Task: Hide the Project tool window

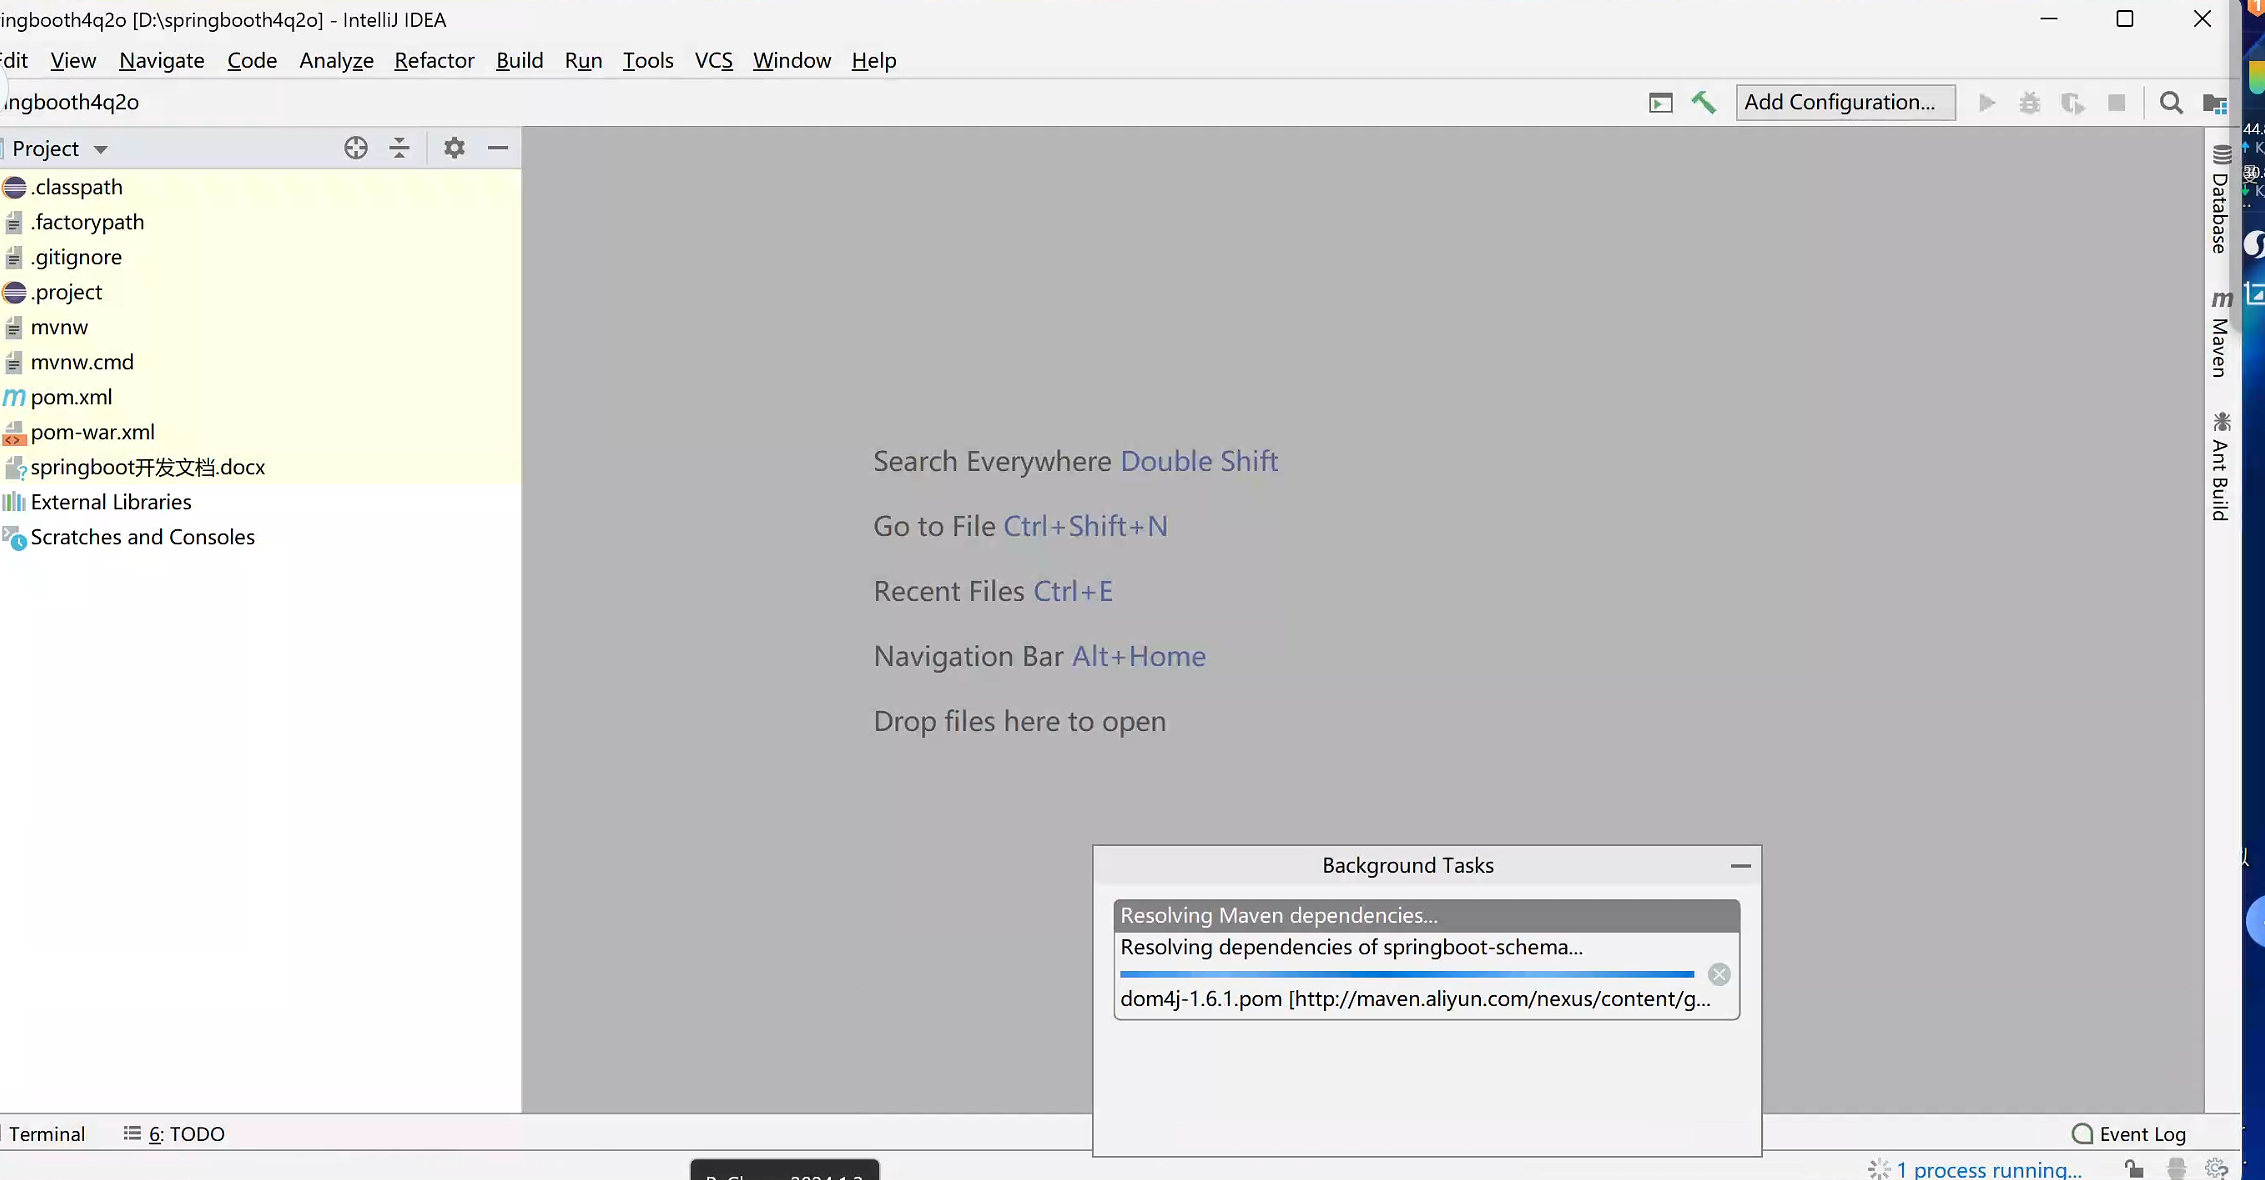Action: coord(498,148)
